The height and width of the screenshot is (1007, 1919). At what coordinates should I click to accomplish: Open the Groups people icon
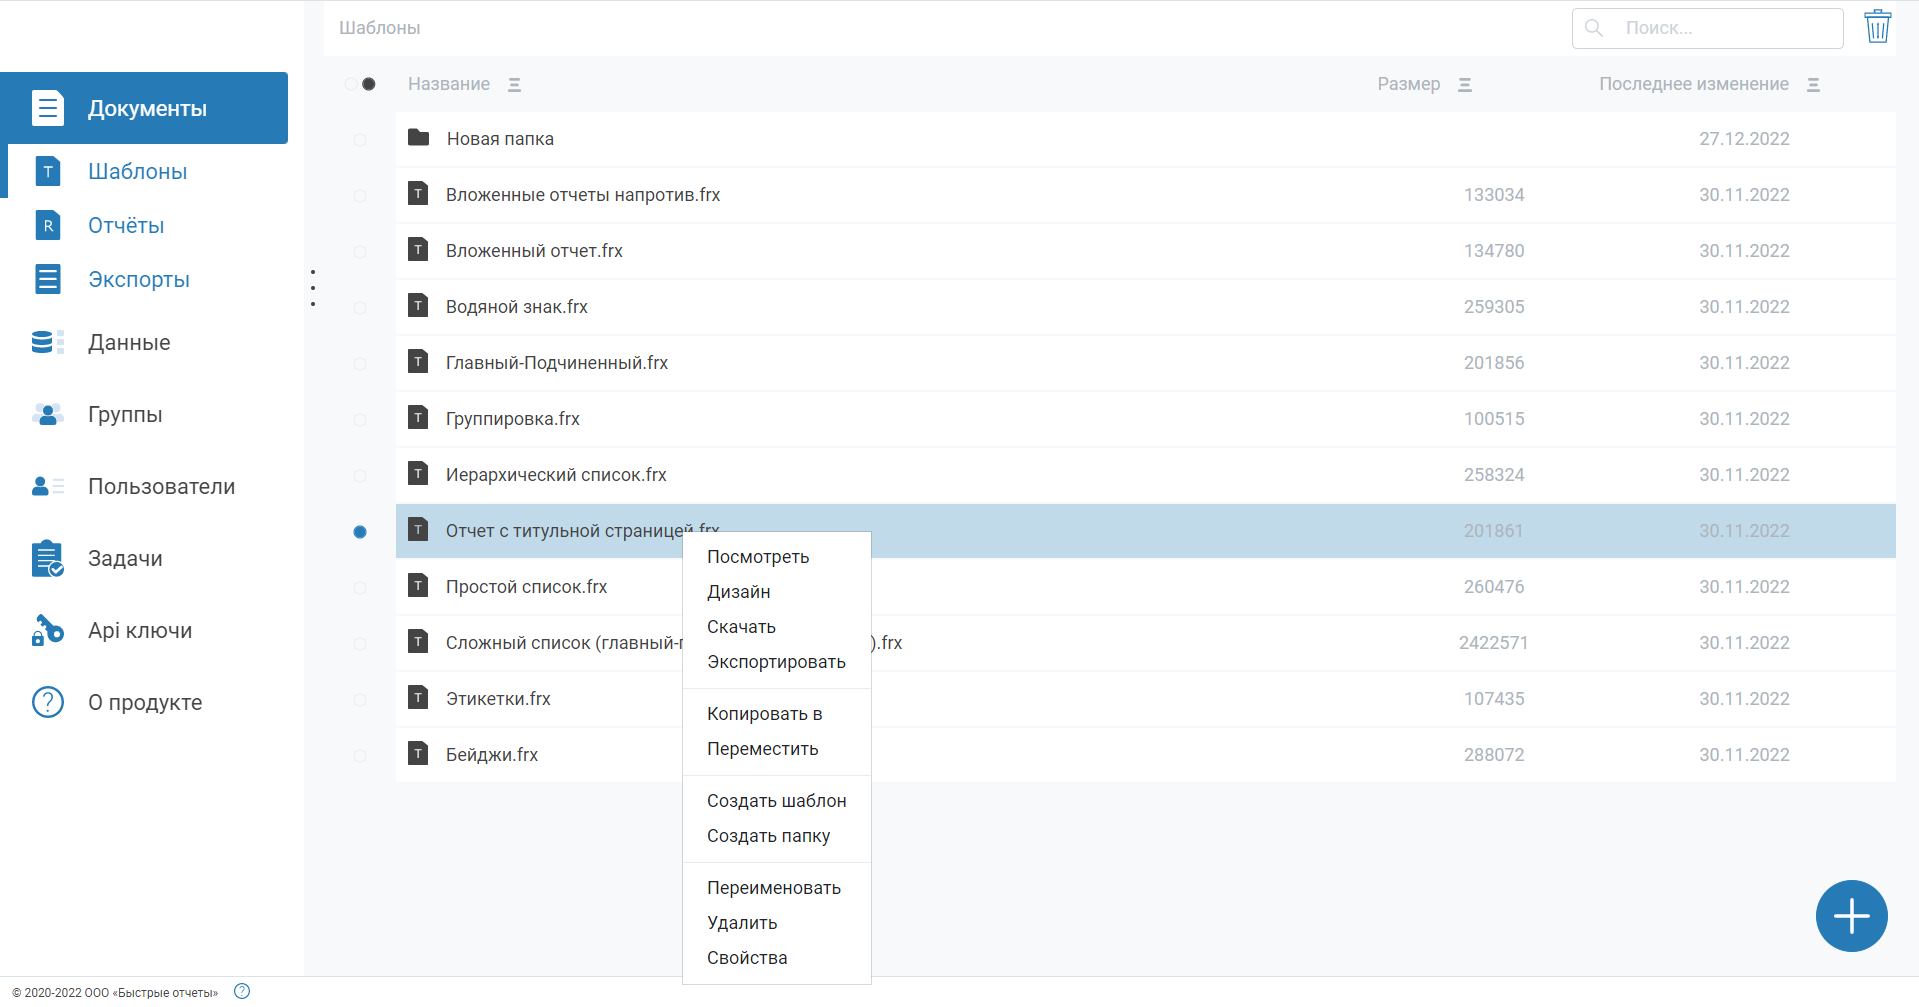point(48,414)
